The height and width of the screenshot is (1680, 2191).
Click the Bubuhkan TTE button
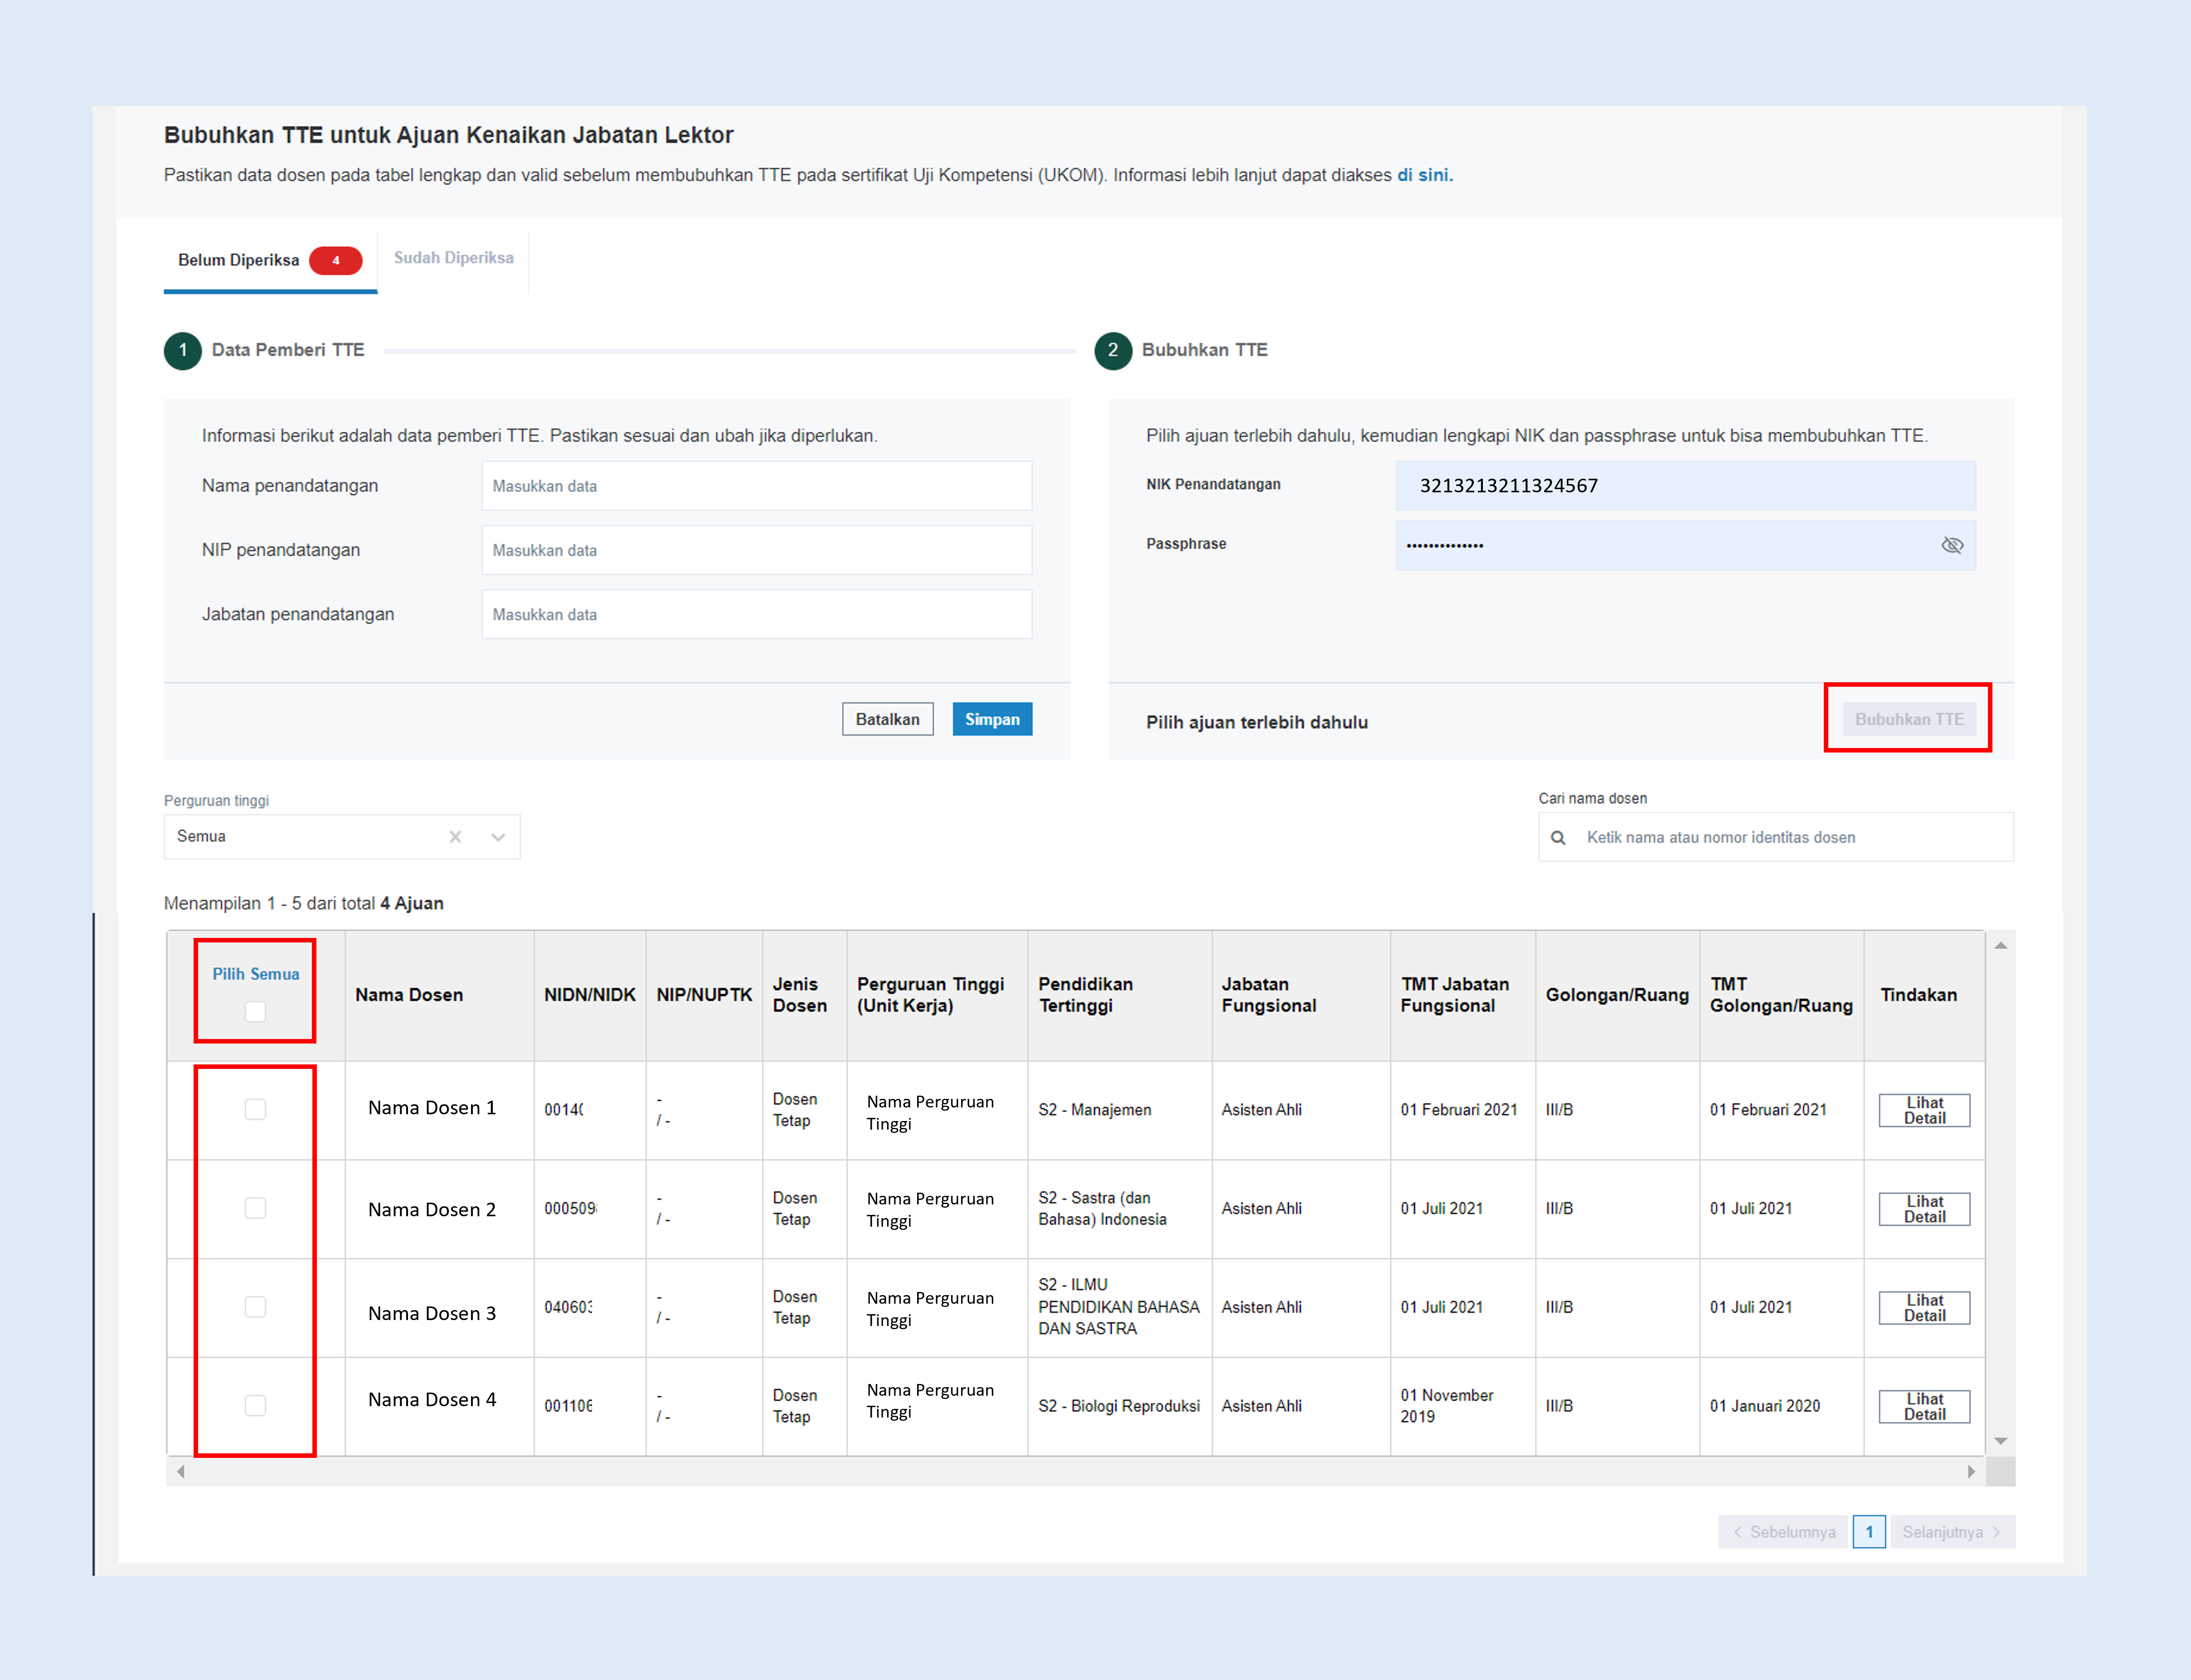coord(1909,719)
